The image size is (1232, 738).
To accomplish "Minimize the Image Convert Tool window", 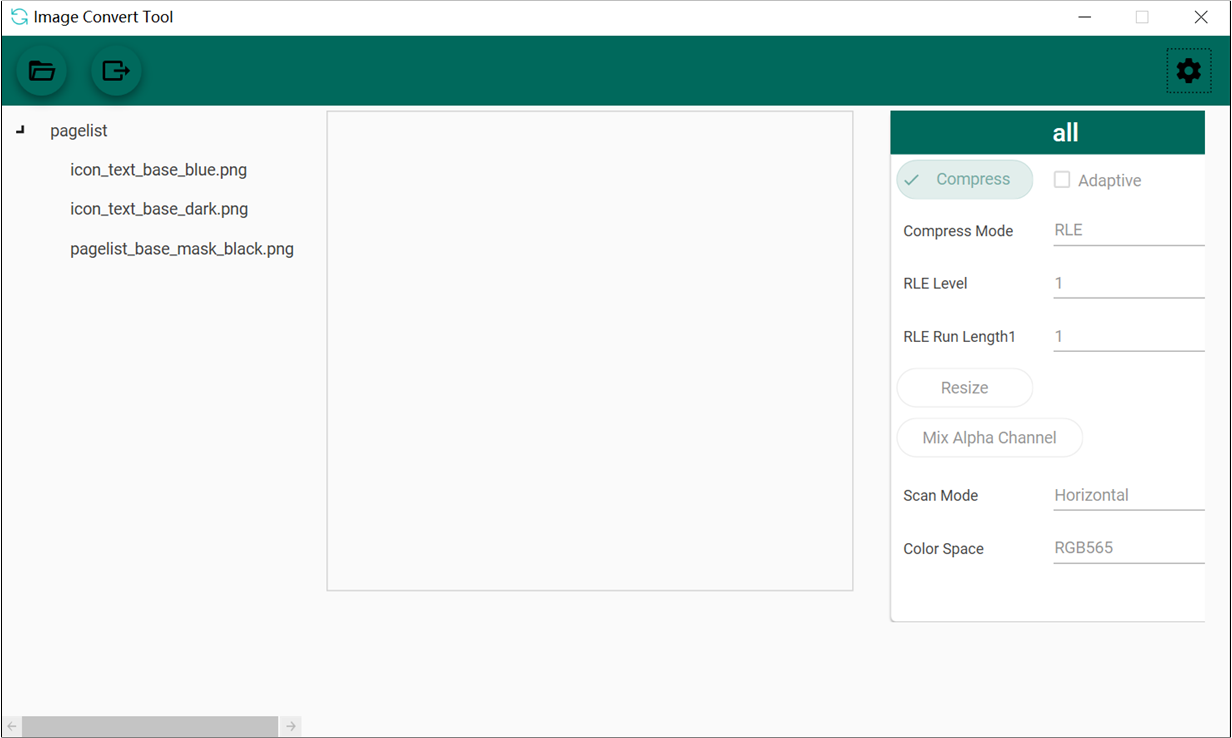I will [1086, 17].
